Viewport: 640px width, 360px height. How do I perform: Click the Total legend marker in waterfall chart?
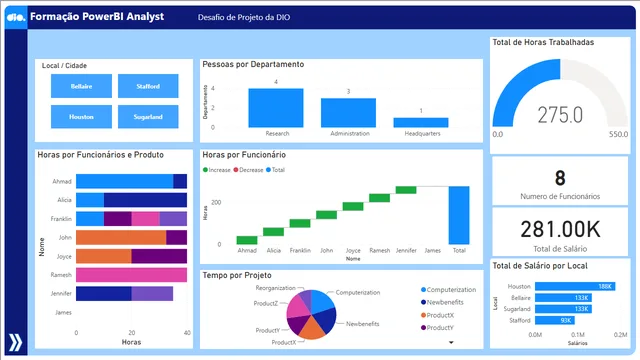click(268, 170)
